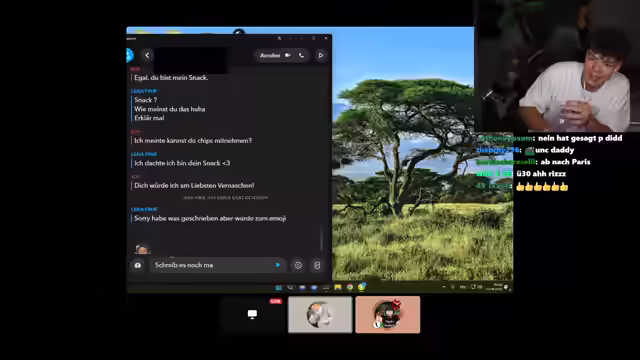Click the message "Erklär mal"
This screenshot has height=360, width=640.
tap(149, 118)
